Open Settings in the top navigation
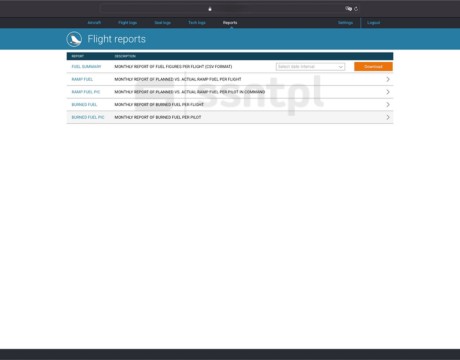 point(345,23)
